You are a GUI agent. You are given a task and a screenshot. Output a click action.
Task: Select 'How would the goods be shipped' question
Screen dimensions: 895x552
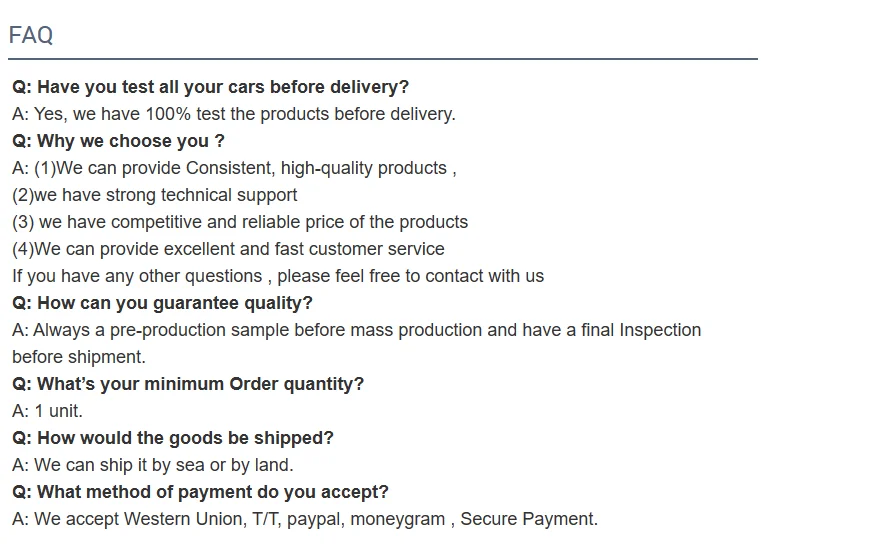pos(173,438)
